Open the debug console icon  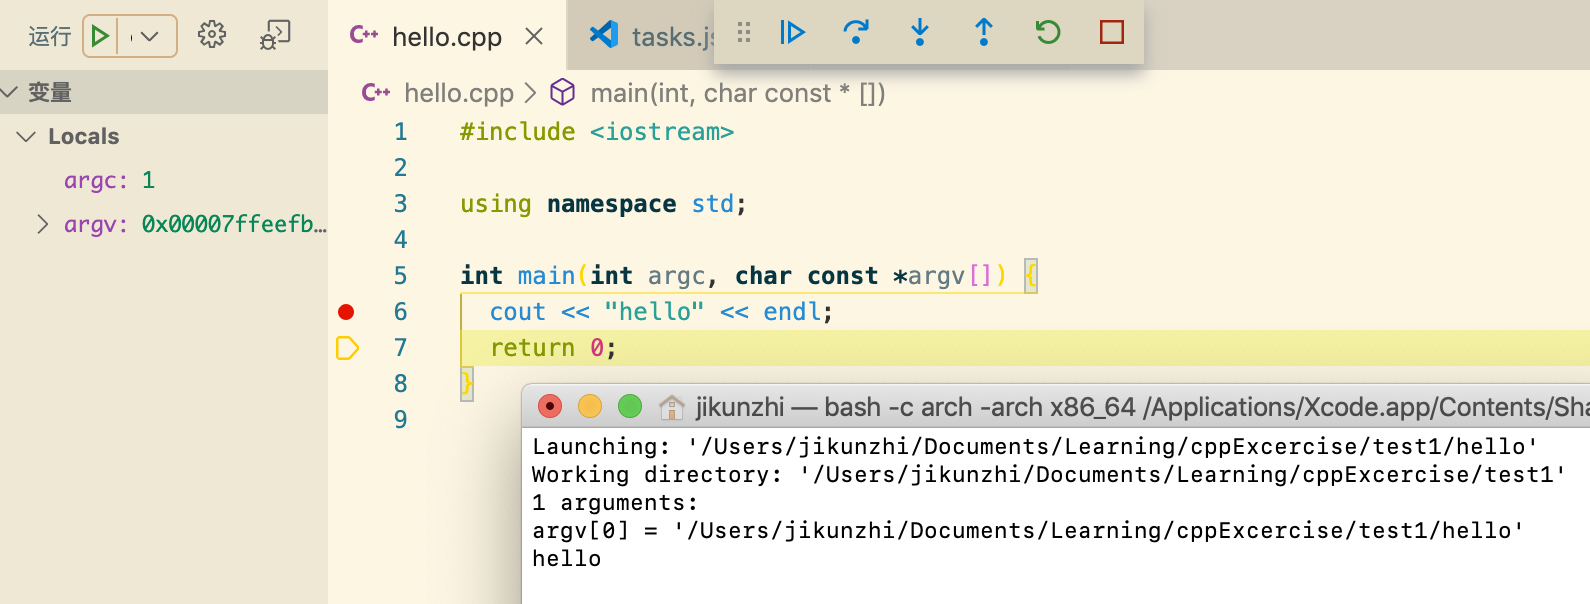pos(275,35)
